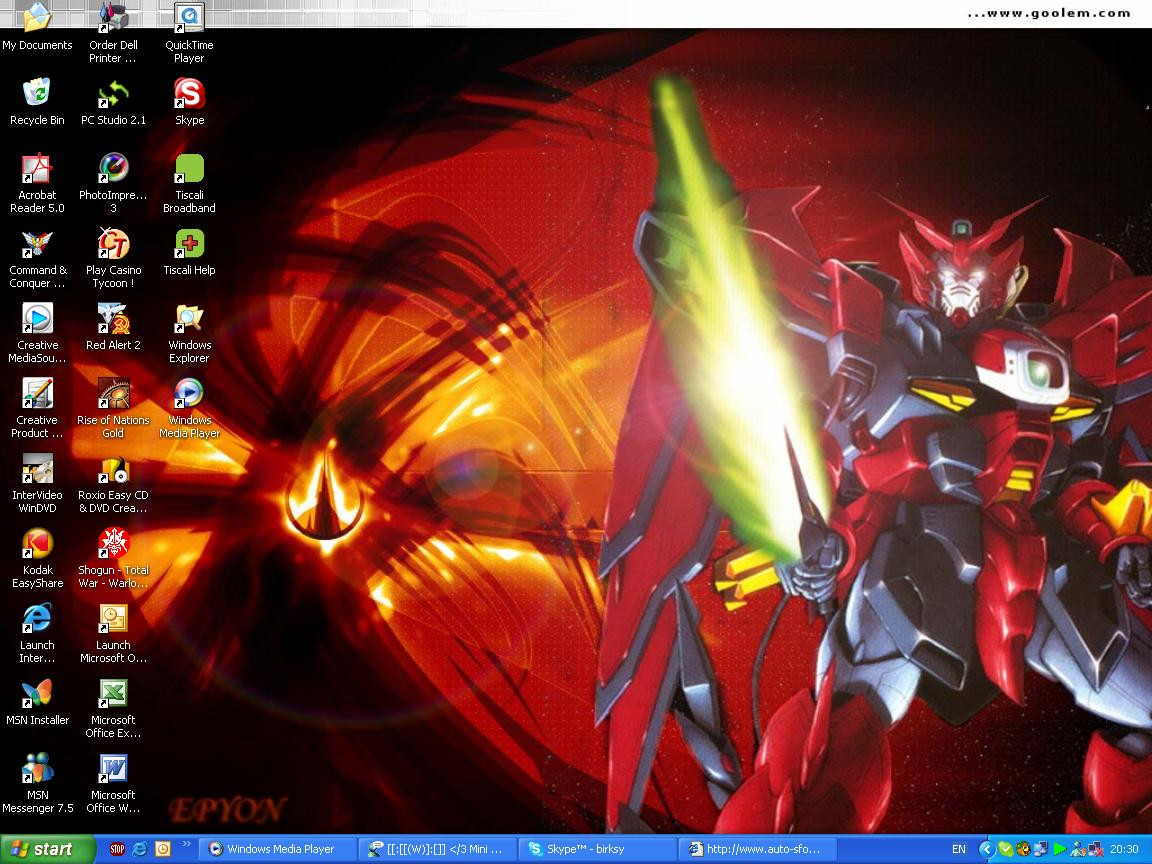Launch InterVideo WinDVD
Image resolution: width=1152 pixels, height=864 pixels.
pos(37,483)
